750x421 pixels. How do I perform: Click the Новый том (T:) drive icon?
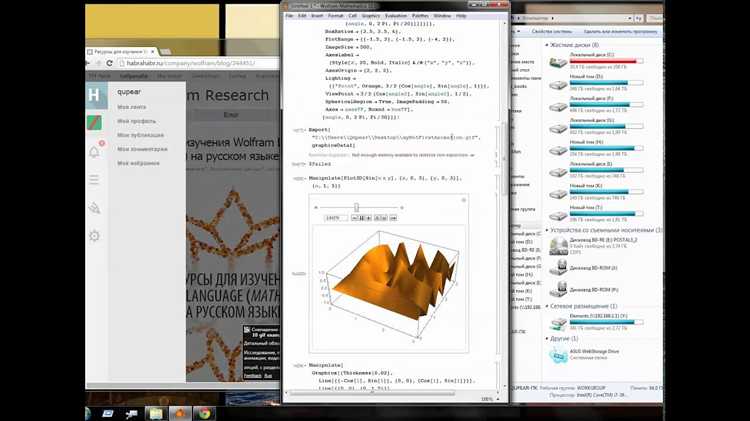pyautogui.click(x=558, y=216)
